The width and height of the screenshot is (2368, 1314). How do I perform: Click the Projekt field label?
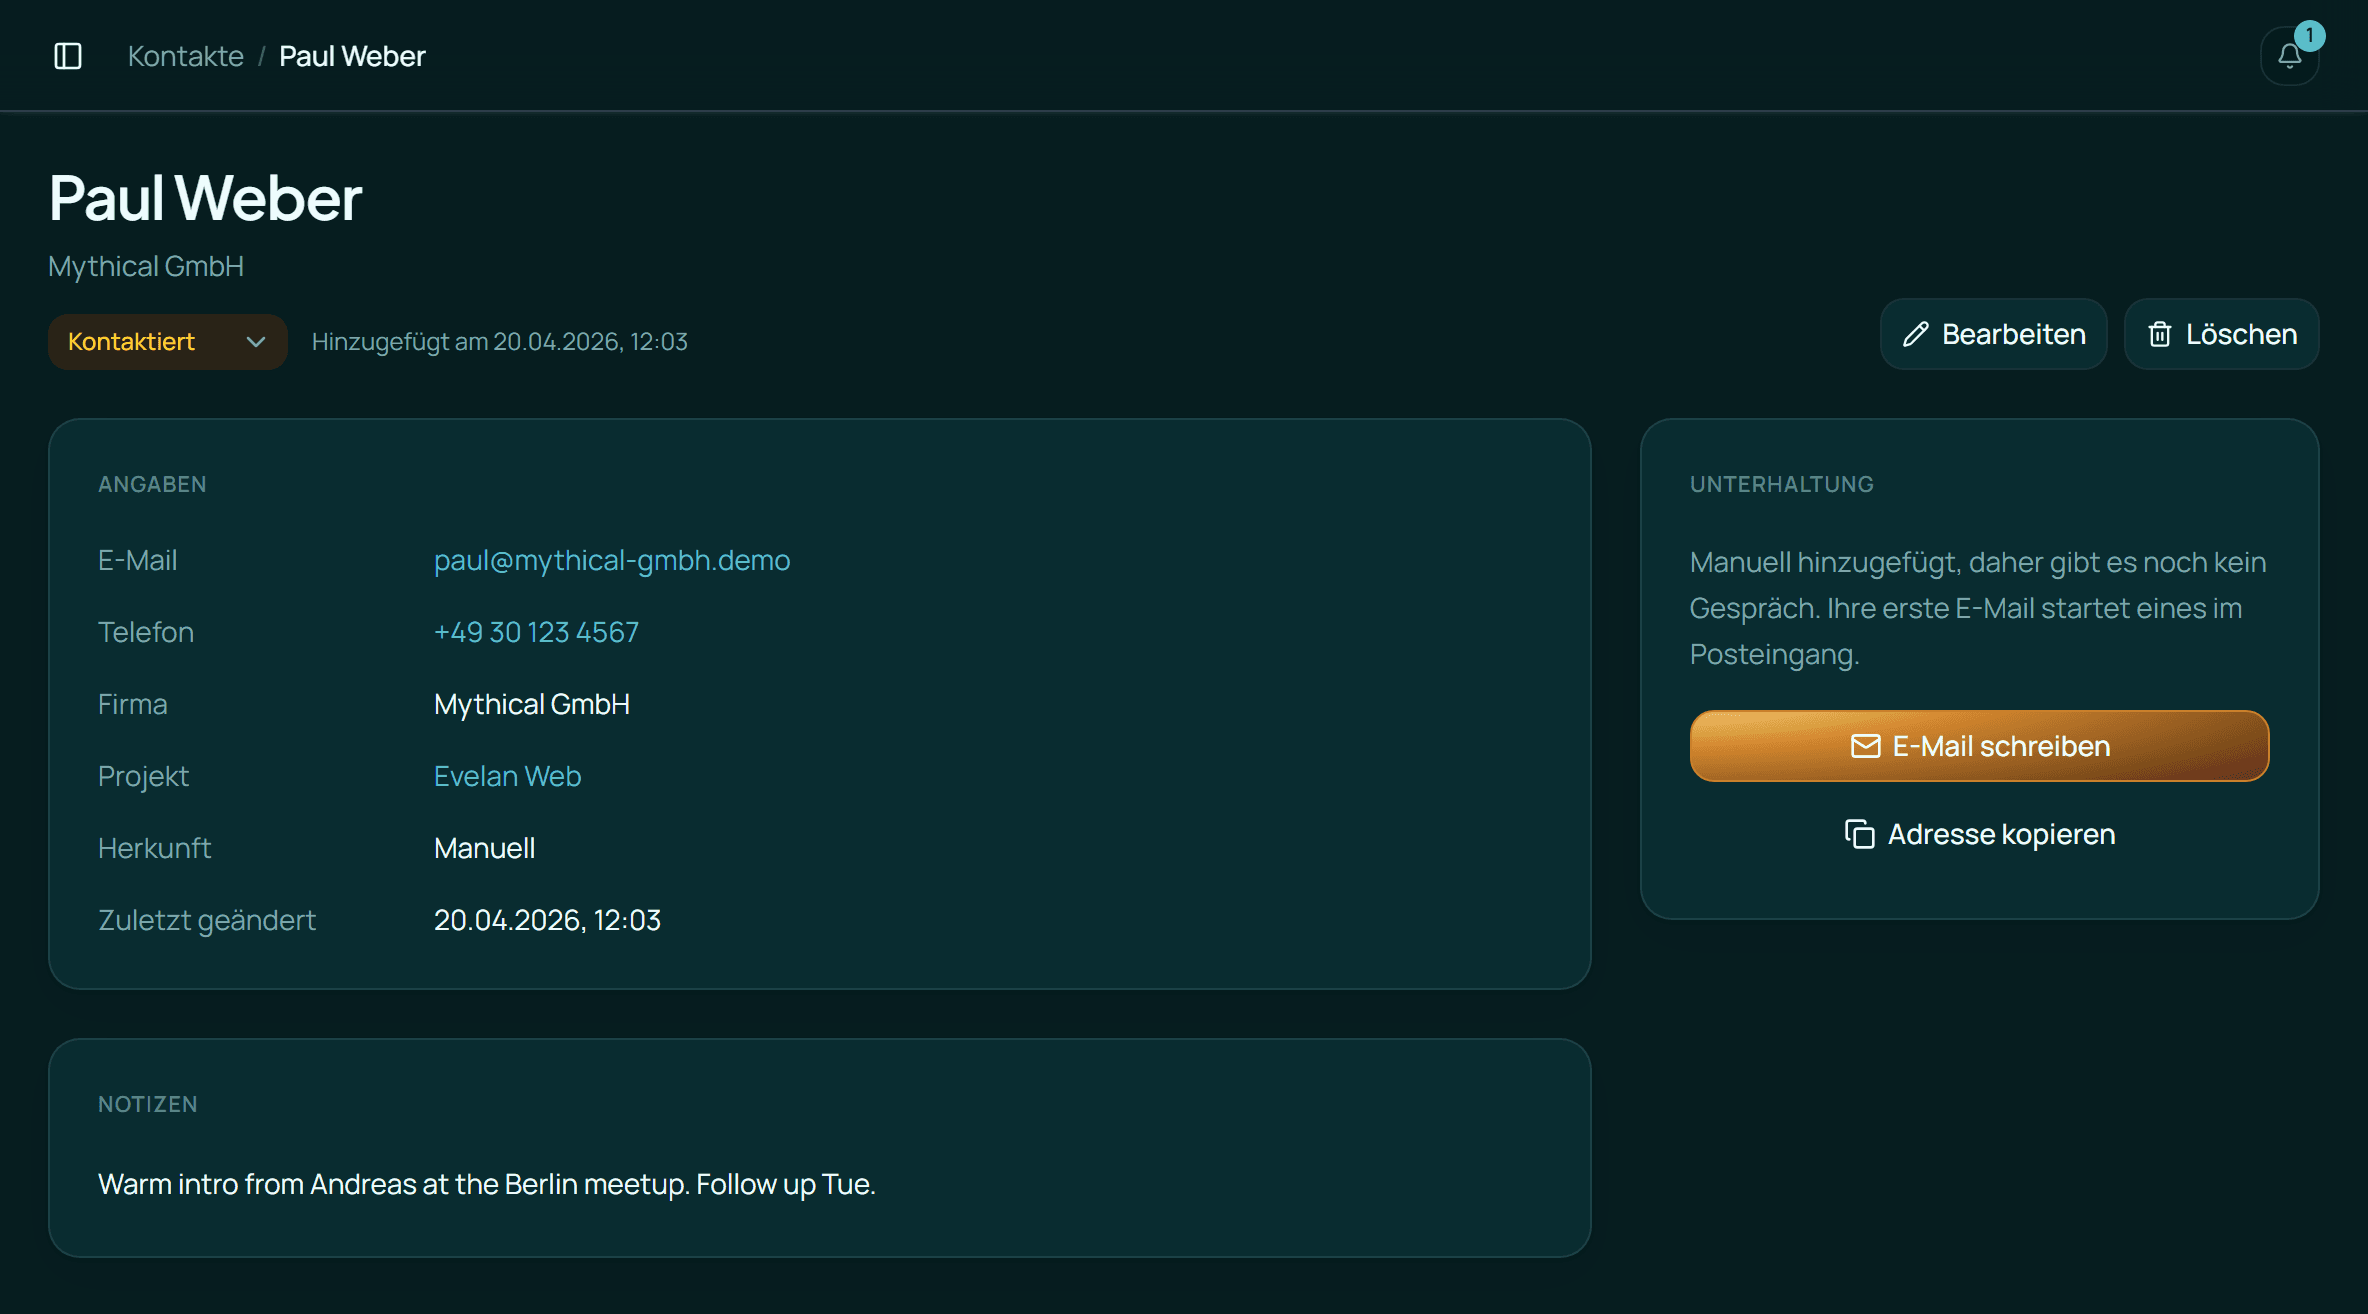point(143,776)
